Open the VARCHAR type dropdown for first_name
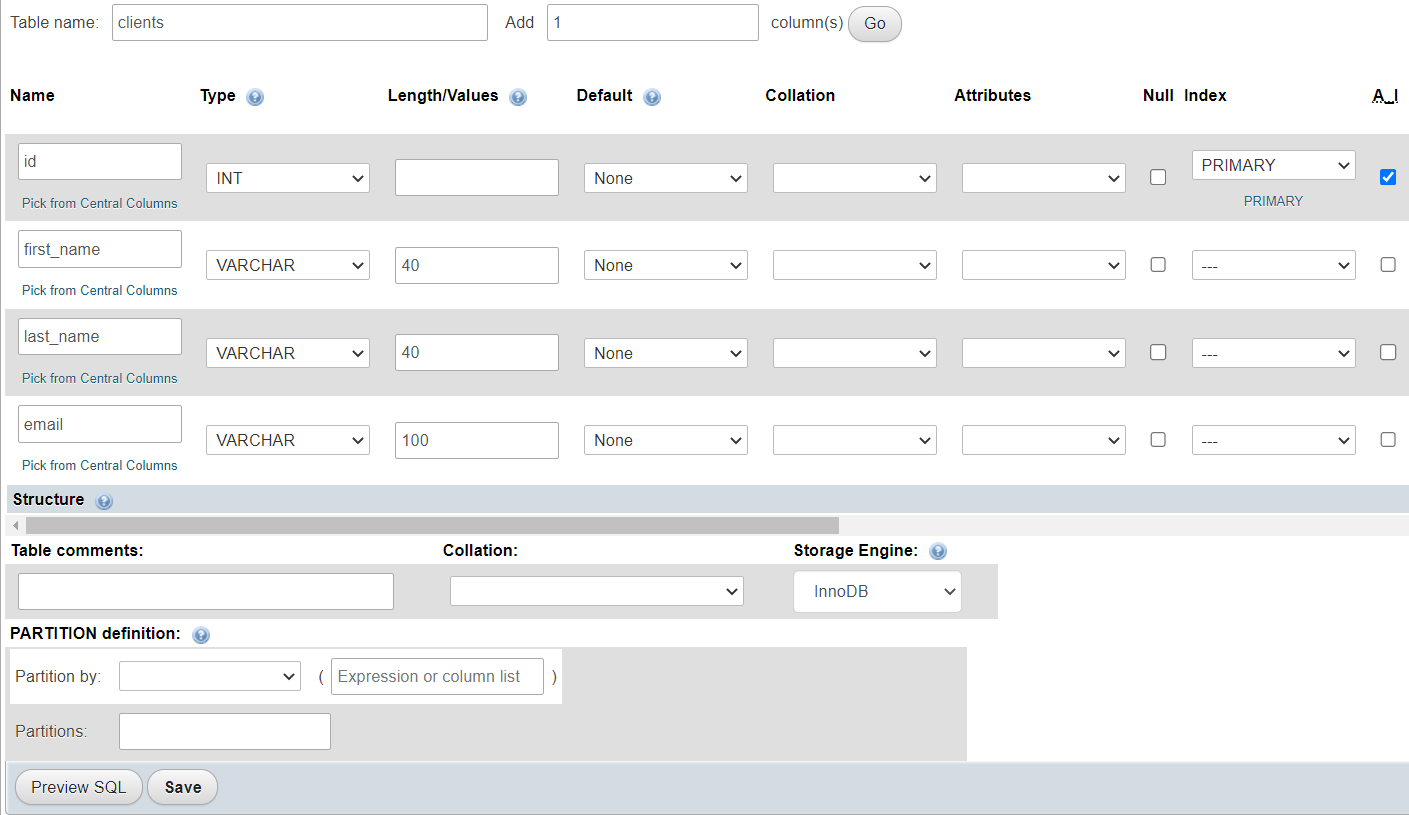Image resolution: width=1409 pixels, height=815 pixels. pyautogui.click(x=288, y=265)
